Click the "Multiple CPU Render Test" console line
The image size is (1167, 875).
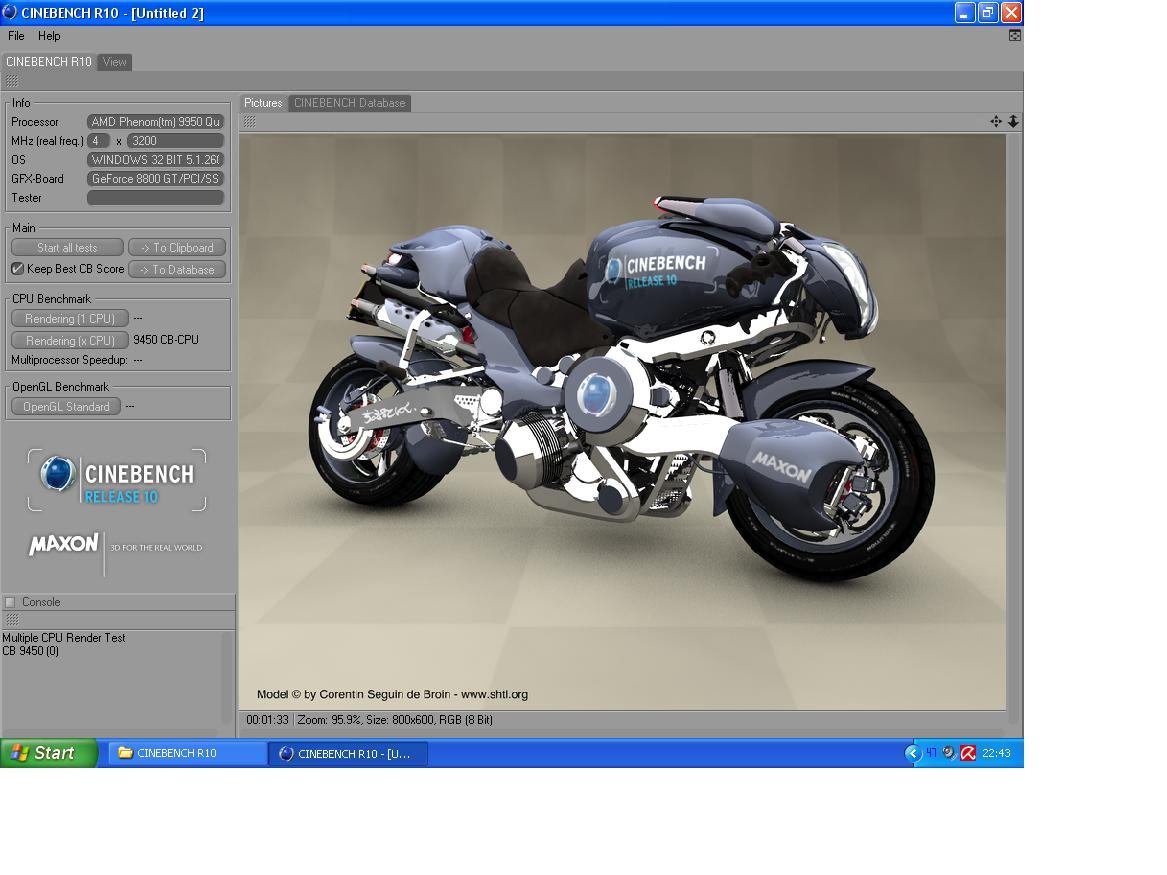tap(64, 638)
